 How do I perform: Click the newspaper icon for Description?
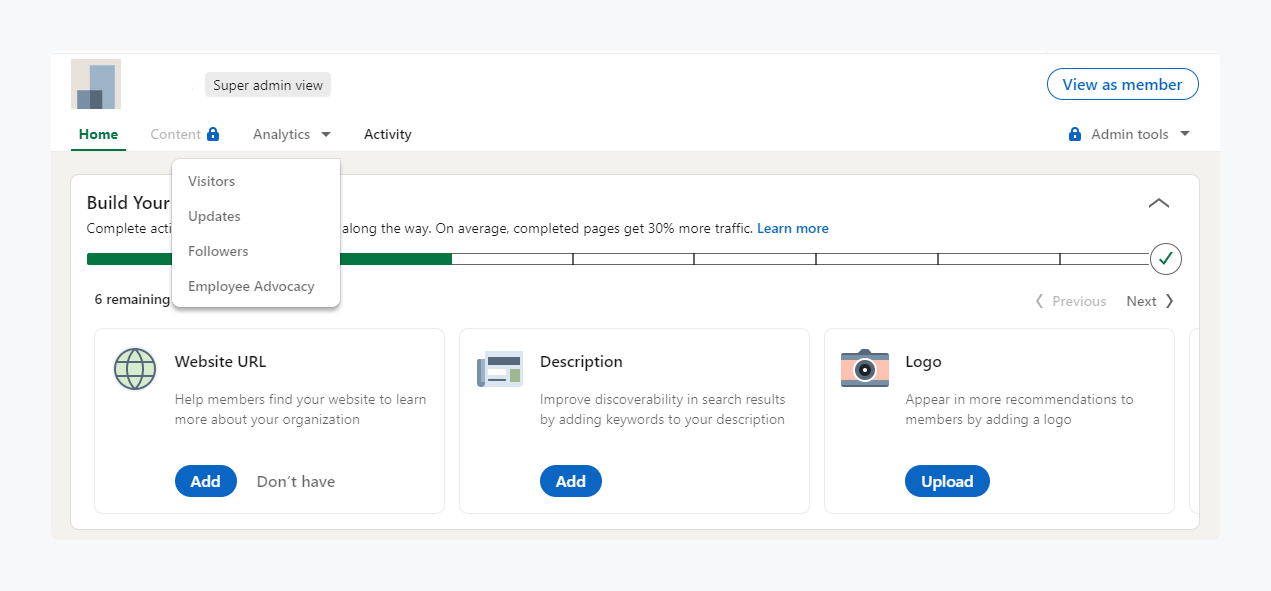tap(500, 369)
